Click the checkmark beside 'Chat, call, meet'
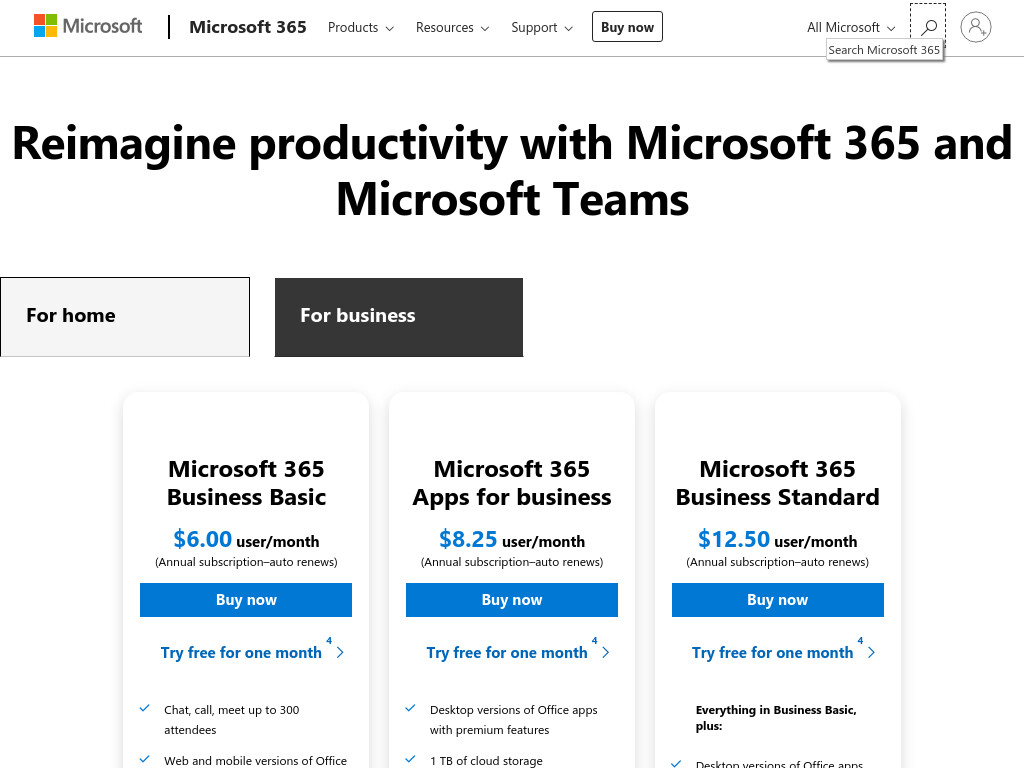The image size is (1024, 768). click(x=145, y=708)
